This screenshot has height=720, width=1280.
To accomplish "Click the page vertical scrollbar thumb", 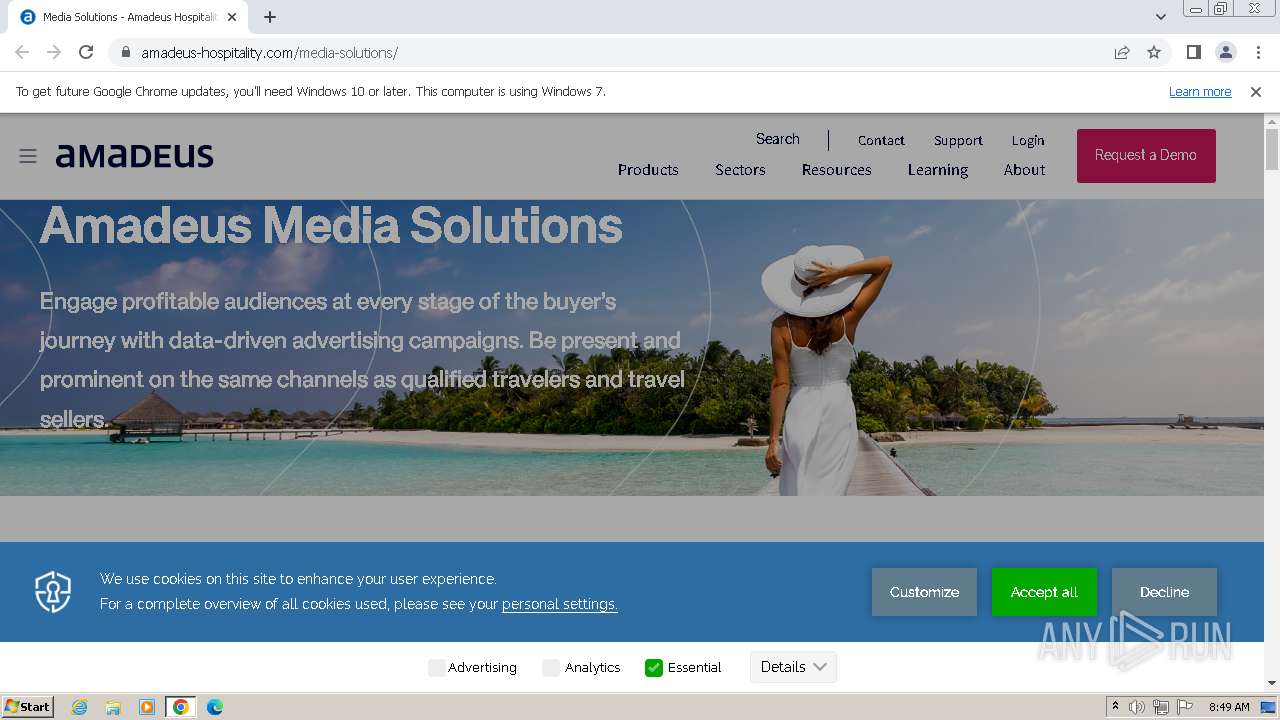I will (x=1272, y=150).
